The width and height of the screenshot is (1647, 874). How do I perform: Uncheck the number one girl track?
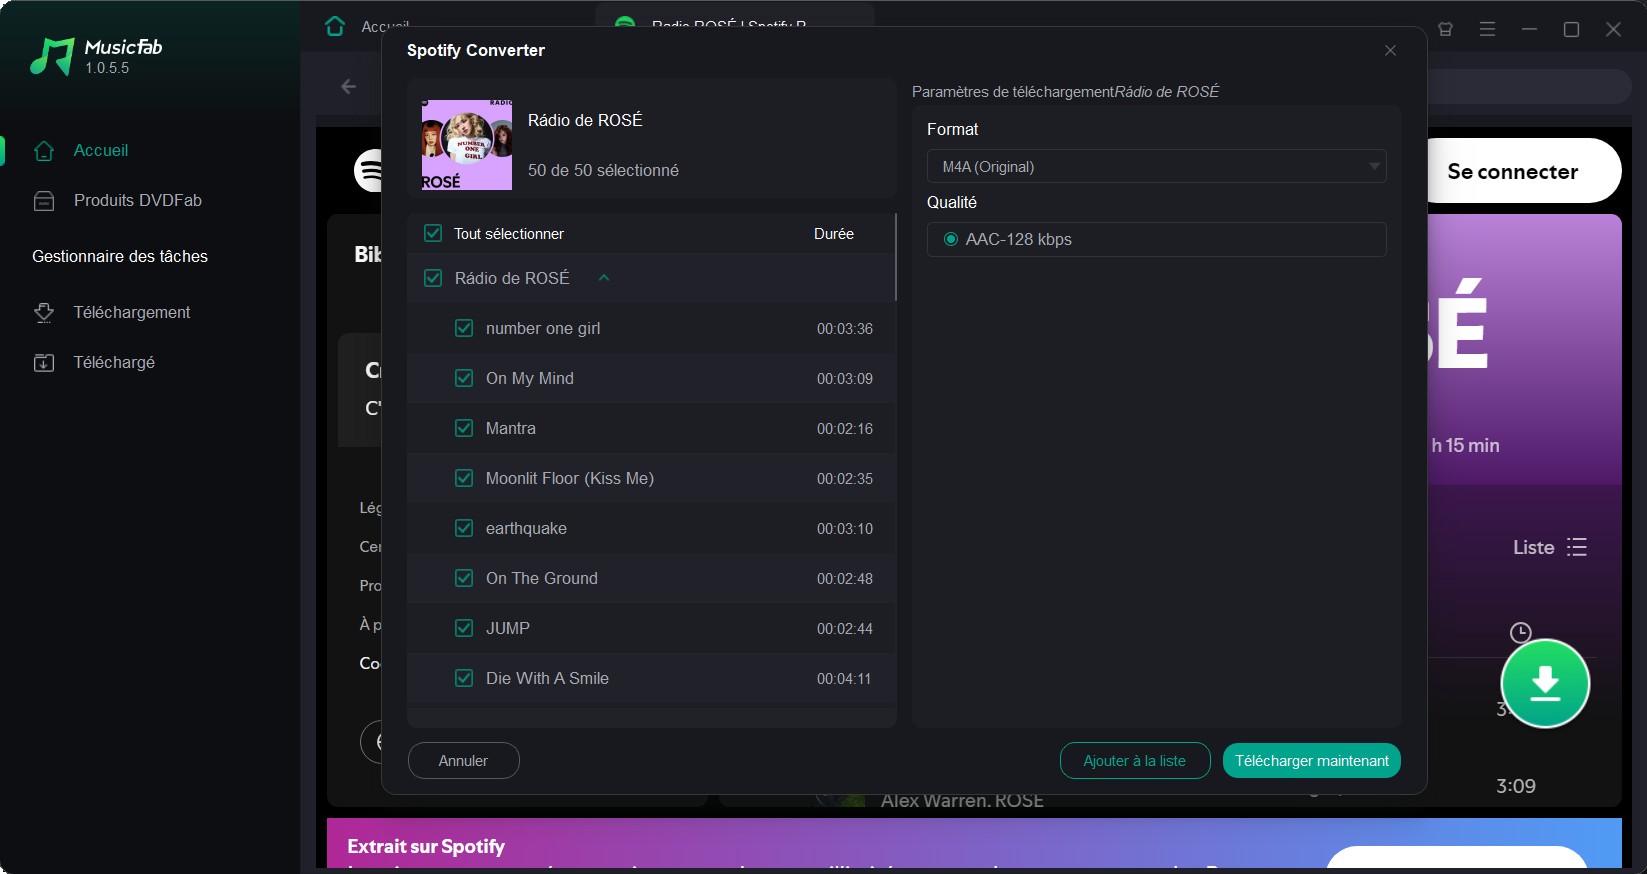tap(464, 328)
